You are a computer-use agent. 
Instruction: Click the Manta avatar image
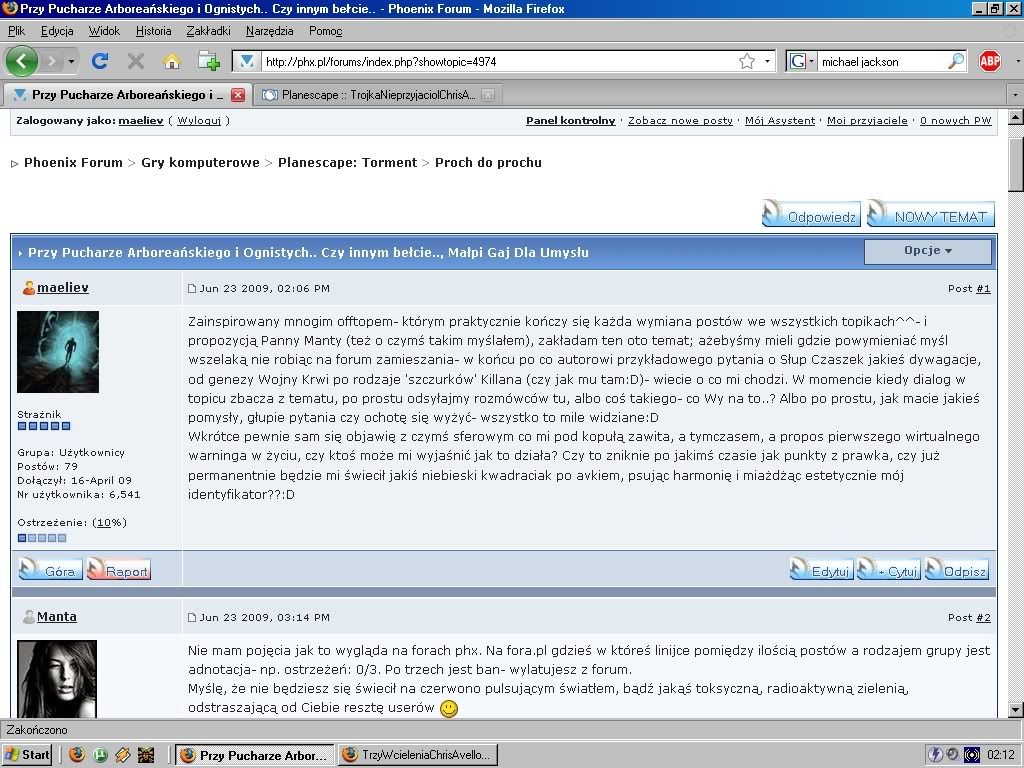pyautogui.click(x=57, y=679)
